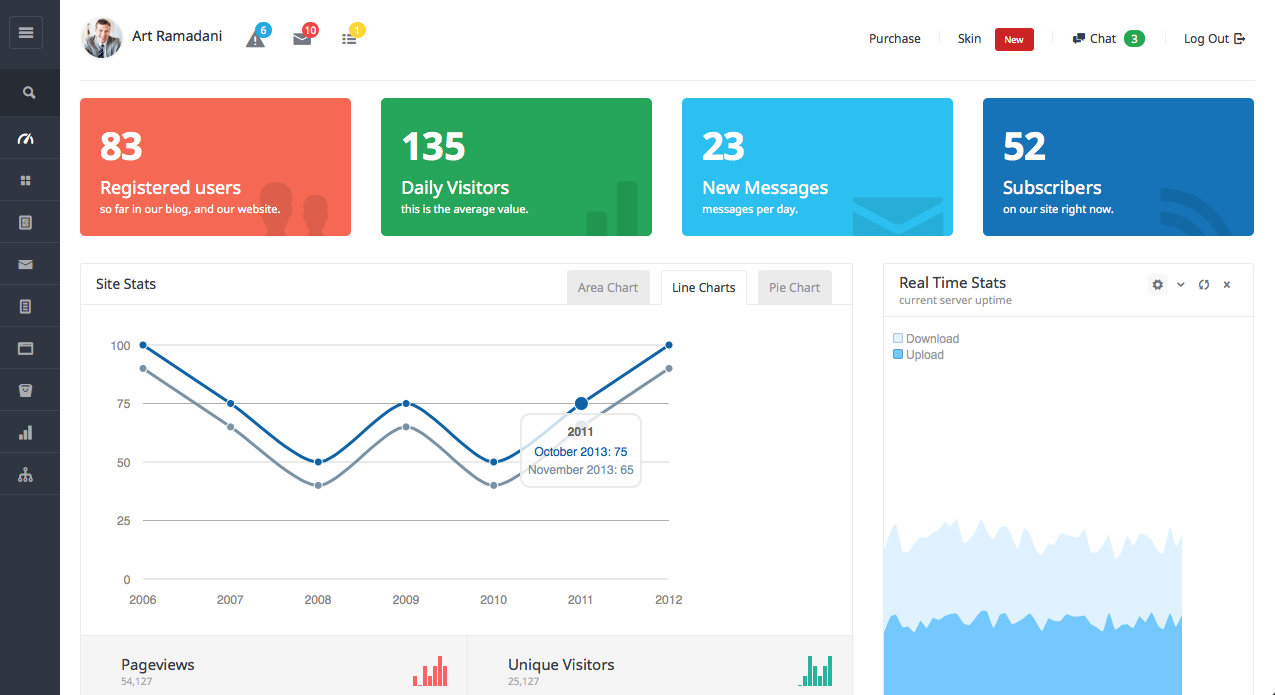Image resolution: width=1275 pixels, height=695 pixels.
Task: Open the Subscribers stat card
Action: click(x=1118, y=167)
